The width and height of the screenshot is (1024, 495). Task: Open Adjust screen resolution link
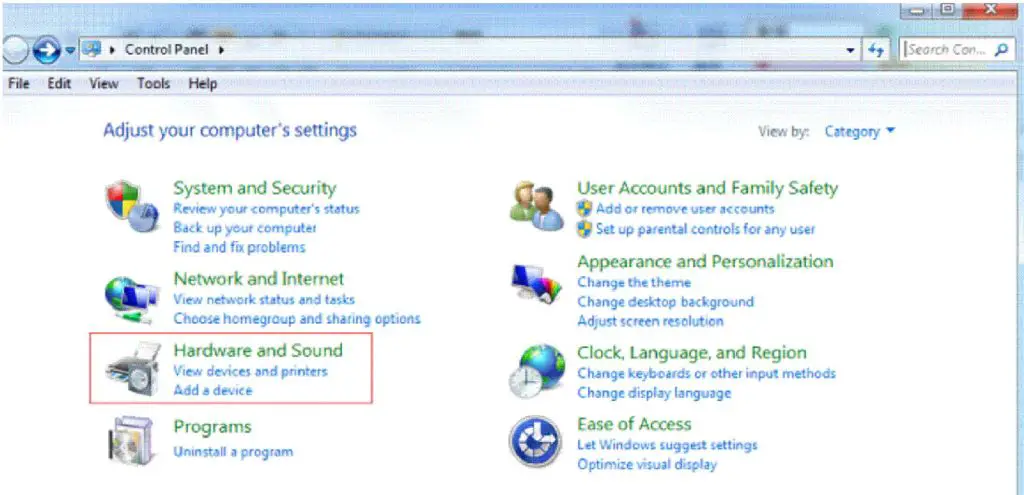[x=650, y=321]
